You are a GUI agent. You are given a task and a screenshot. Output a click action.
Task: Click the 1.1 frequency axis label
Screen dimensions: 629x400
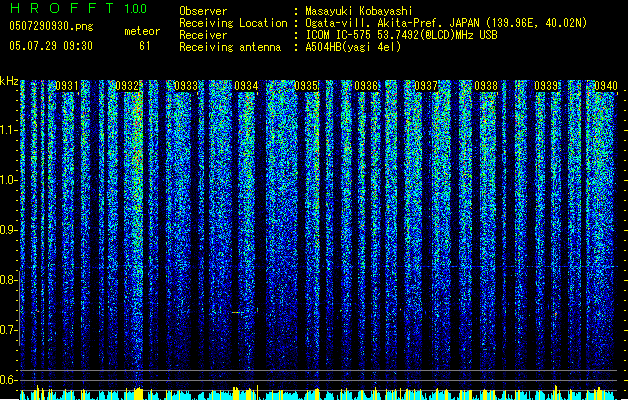coord(8,130)
